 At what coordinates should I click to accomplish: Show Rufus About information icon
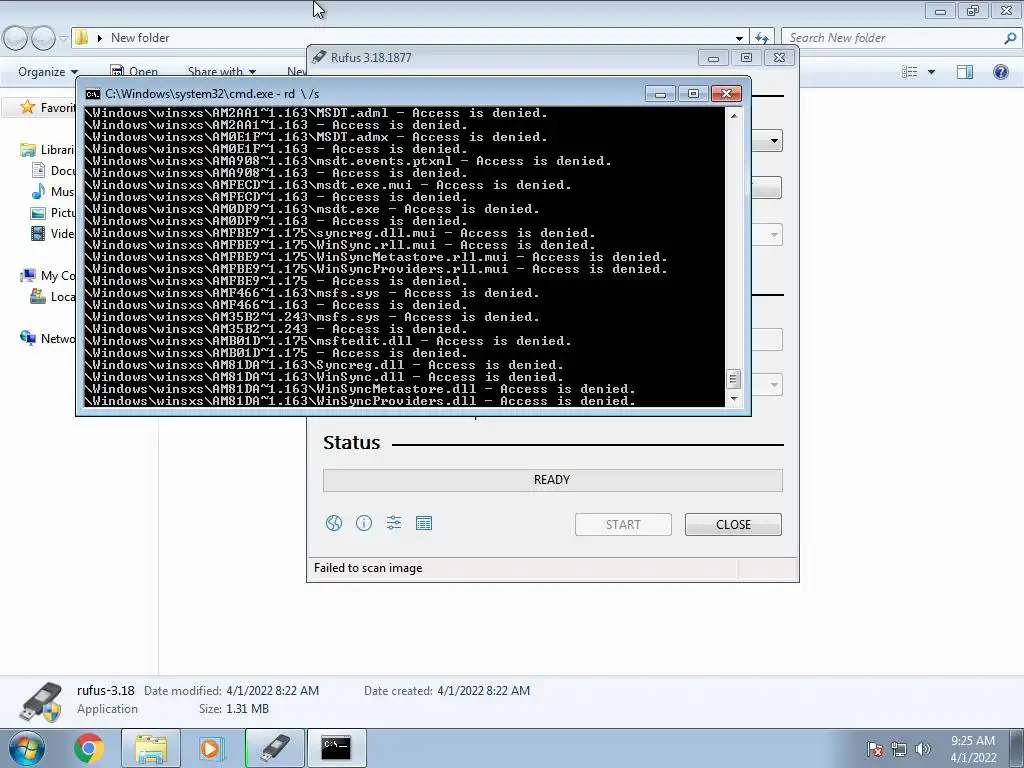(364, 523)
